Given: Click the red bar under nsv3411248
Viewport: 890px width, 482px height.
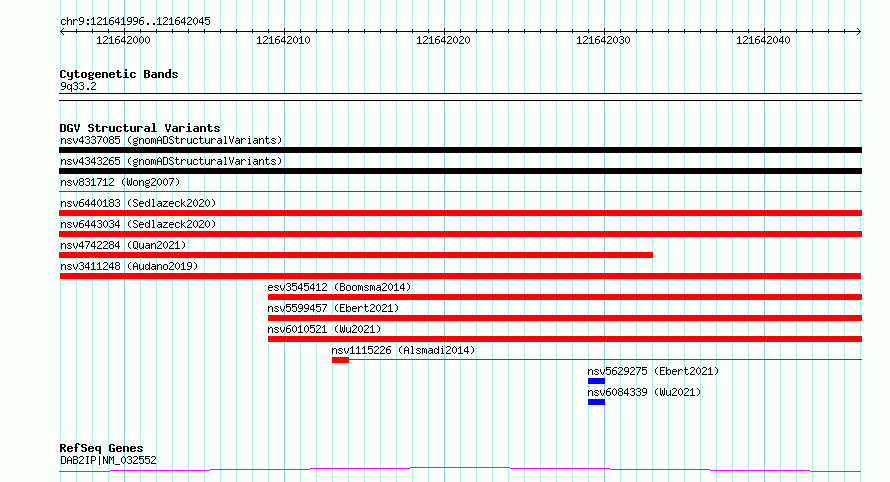Looking at the screenshot, I should (460, 276).
